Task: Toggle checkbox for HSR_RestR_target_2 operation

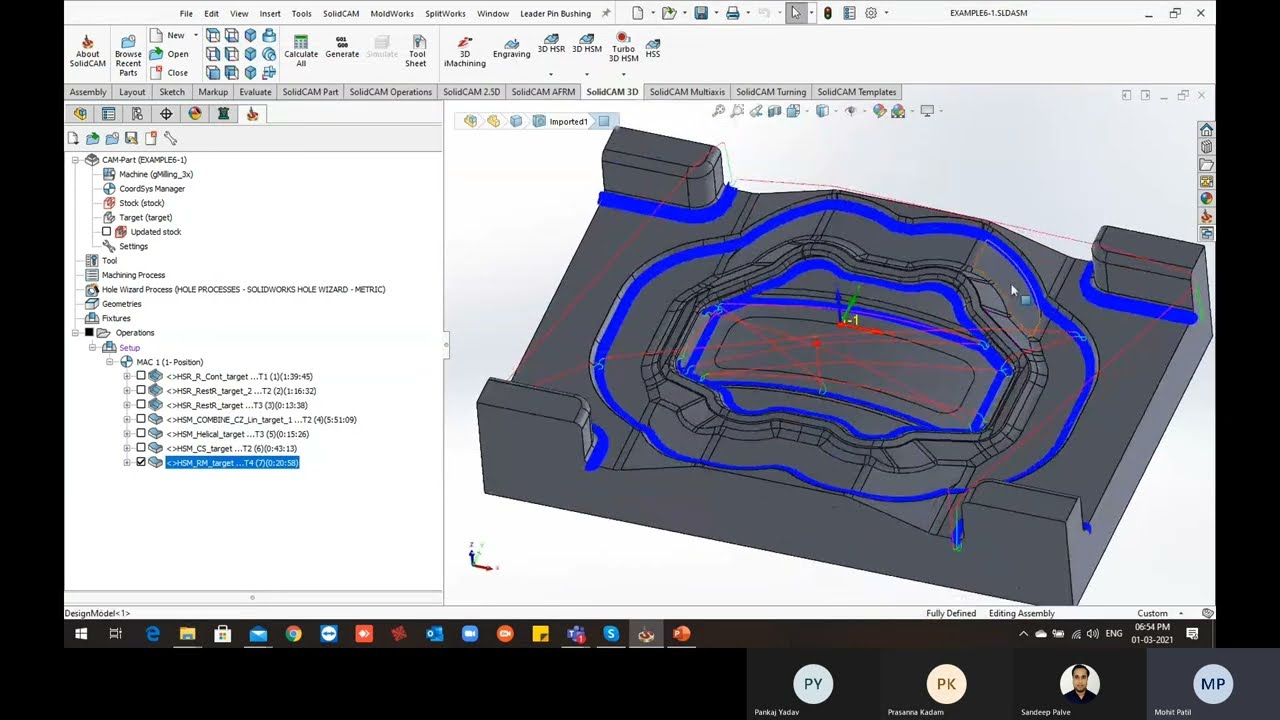Action: (141, 391)
